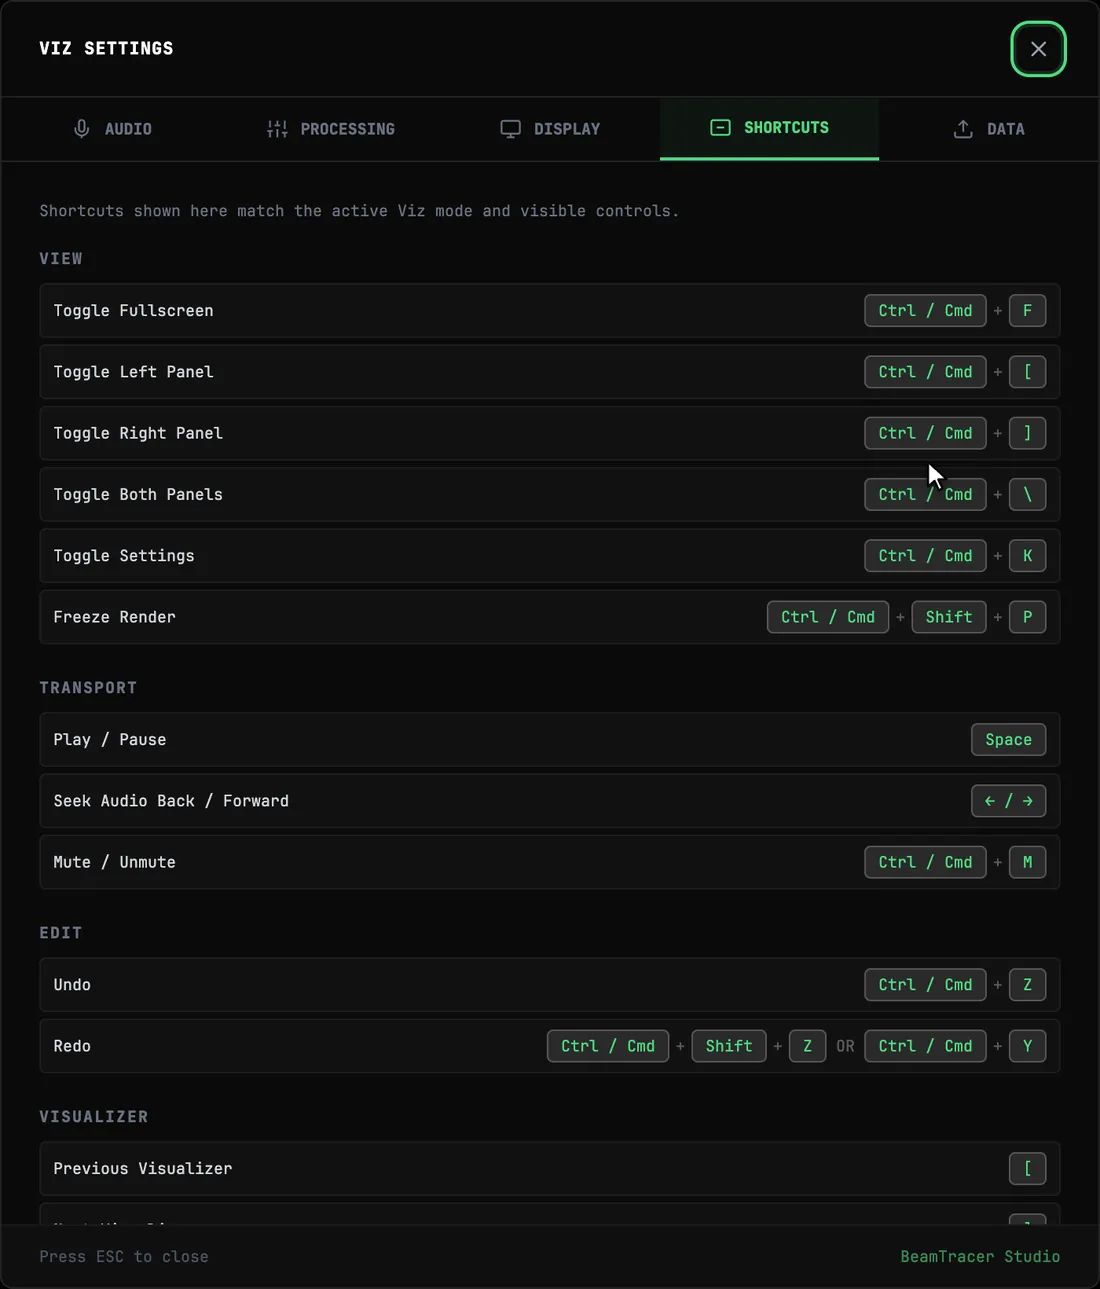Click the Redo shortcut label
The image size is (1100, 1289).
pyautogui.click(x=72, y=1046)
